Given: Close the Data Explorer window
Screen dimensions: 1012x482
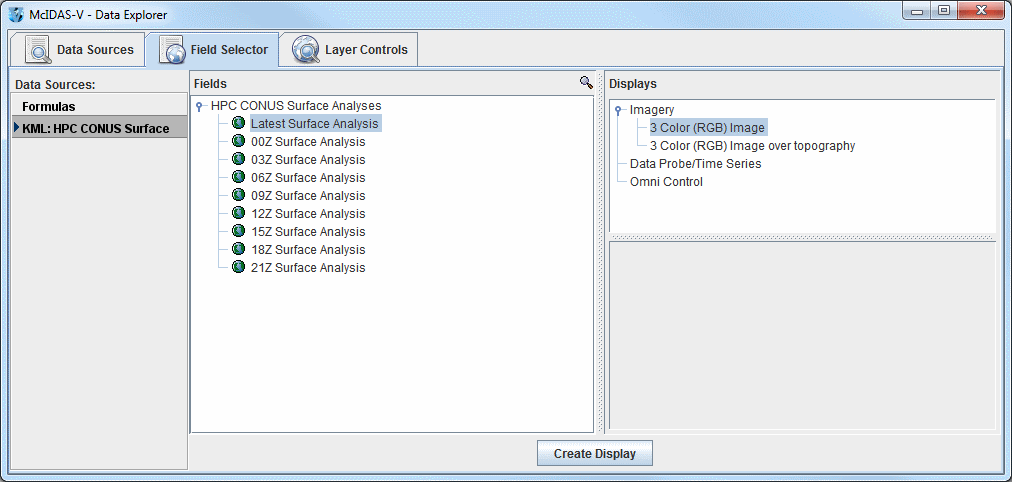Looking at the screenshot, I should click(x=981, y=11).
